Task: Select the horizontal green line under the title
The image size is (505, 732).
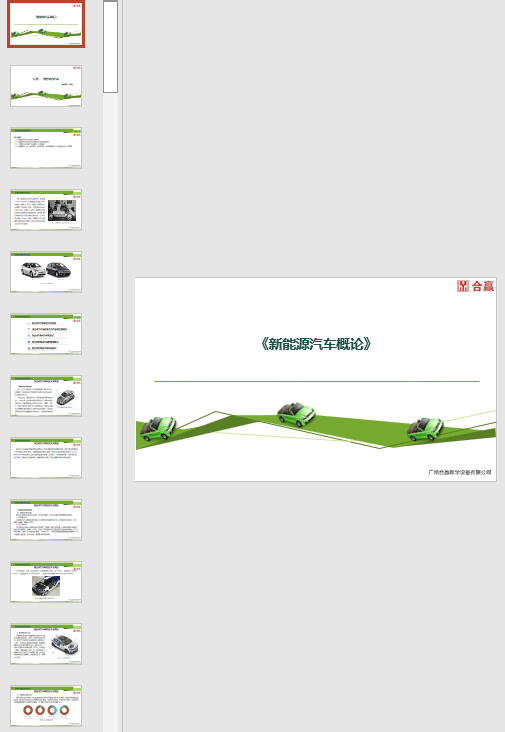Action: pos(316,381)
